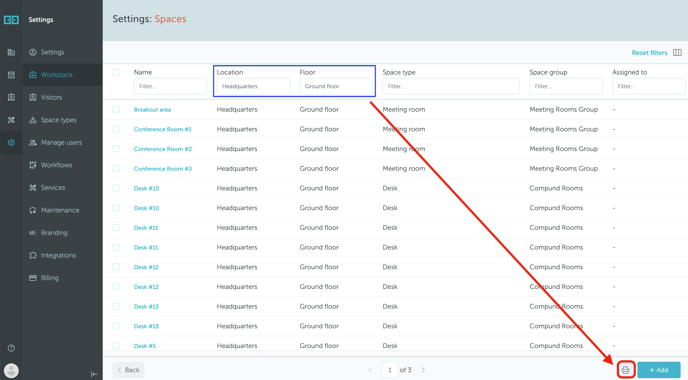Click the Floor column header
The image size is (688, 380).
click(308, 72)
